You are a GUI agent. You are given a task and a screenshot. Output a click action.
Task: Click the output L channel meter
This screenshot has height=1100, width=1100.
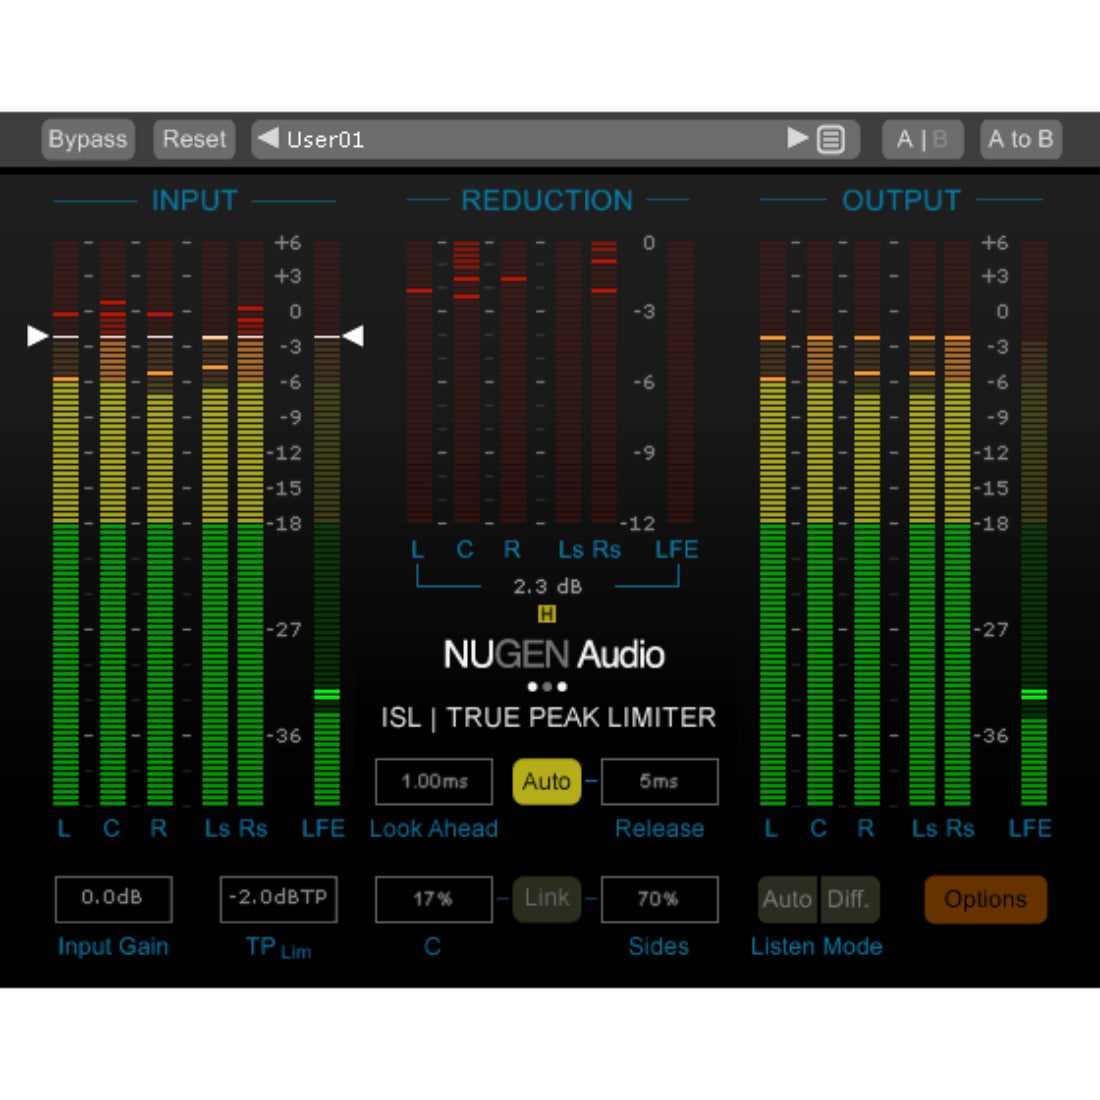(772, 523)
